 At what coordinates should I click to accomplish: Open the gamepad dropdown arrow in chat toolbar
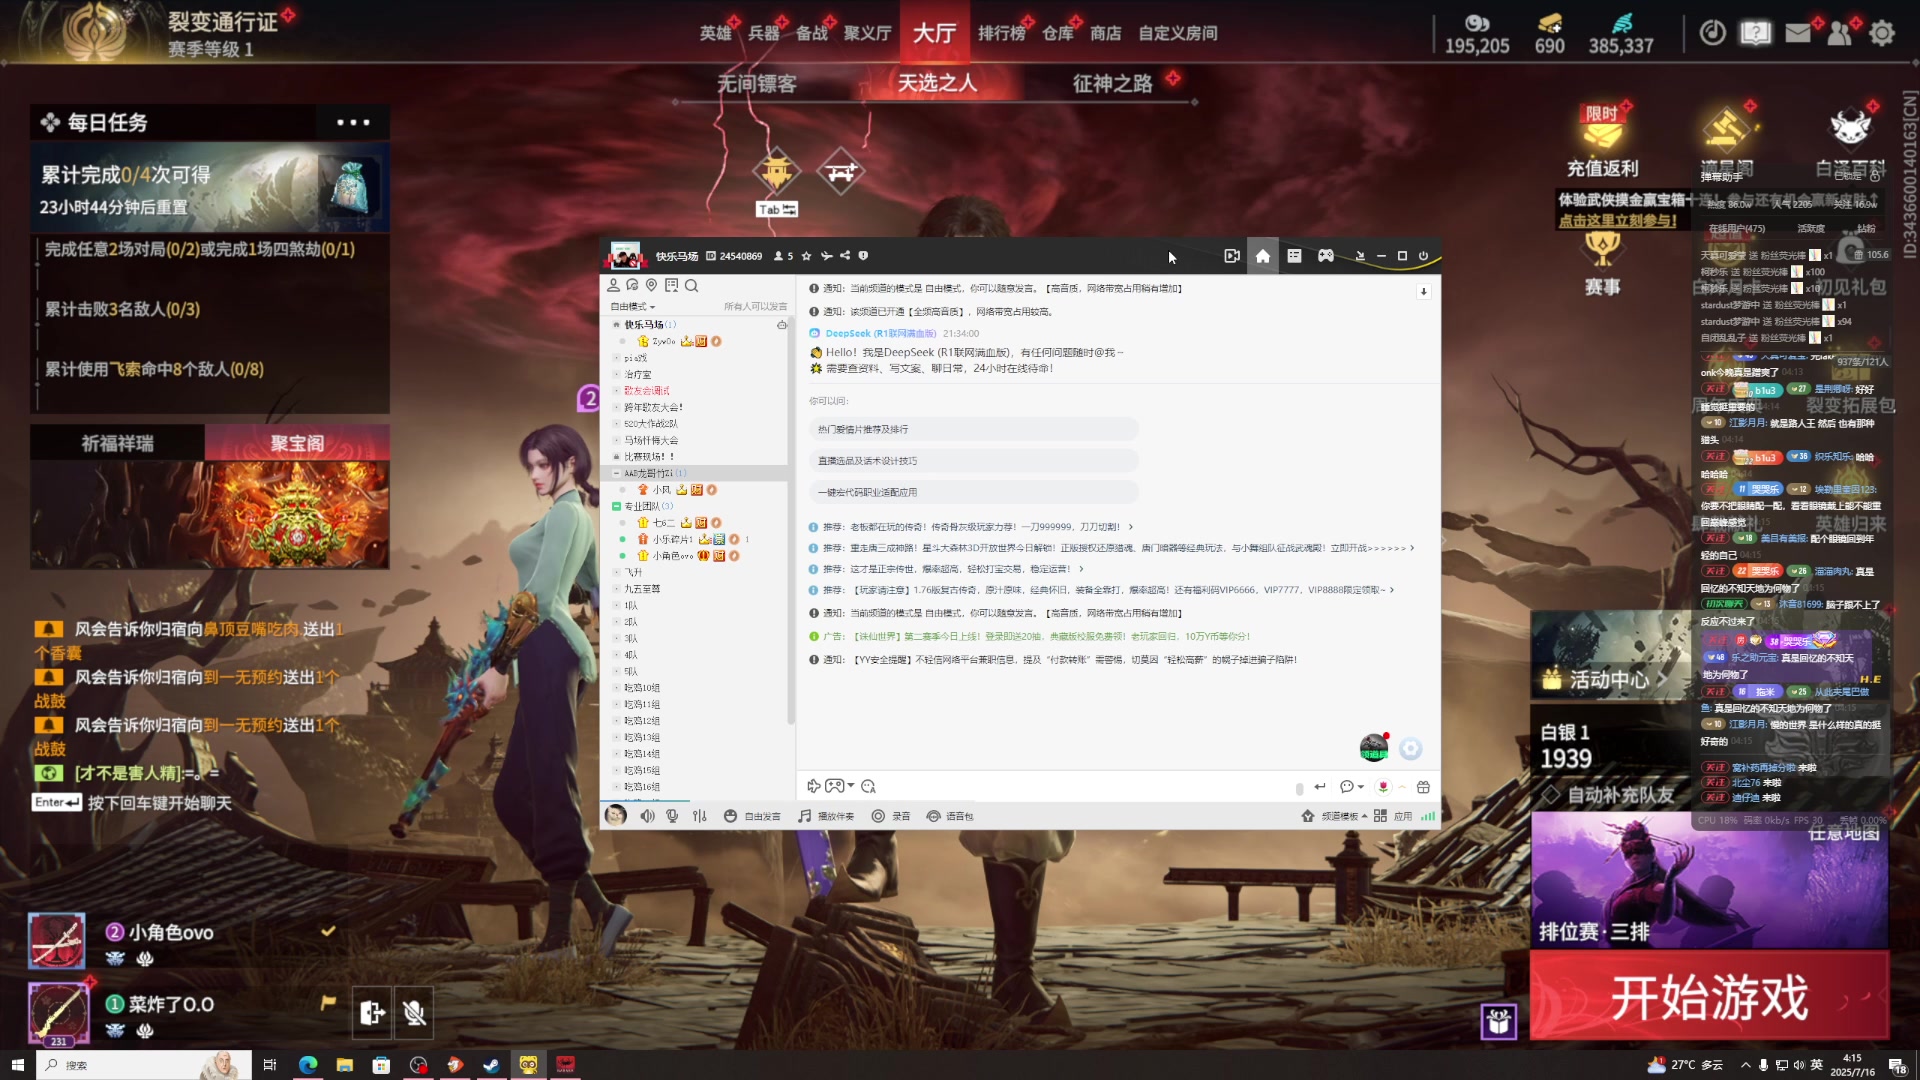click(851, 786)
